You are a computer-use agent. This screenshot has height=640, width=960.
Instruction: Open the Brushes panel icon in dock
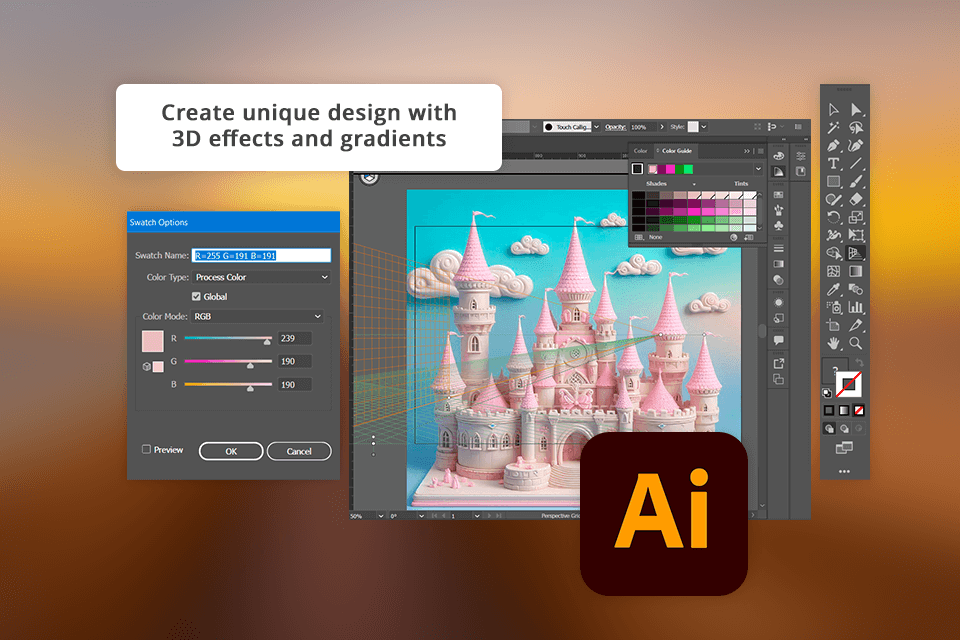[x=779, y=210]
